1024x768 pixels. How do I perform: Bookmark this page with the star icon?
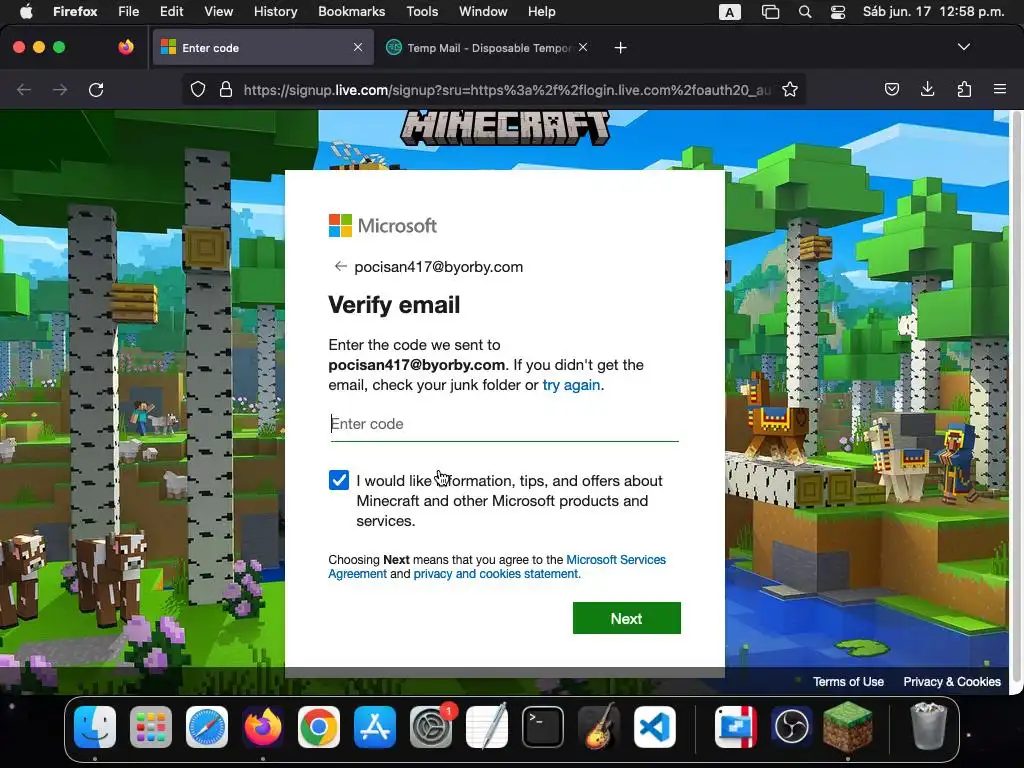coord(790,89)
